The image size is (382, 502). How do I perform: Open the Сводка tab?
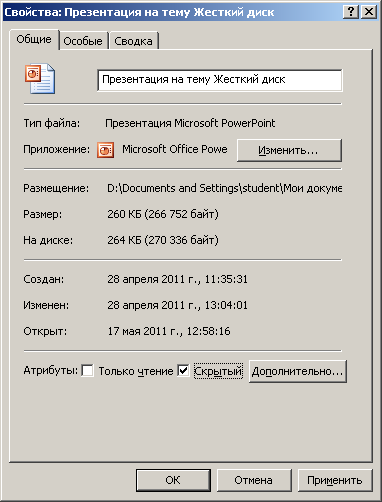pos(133,41)
